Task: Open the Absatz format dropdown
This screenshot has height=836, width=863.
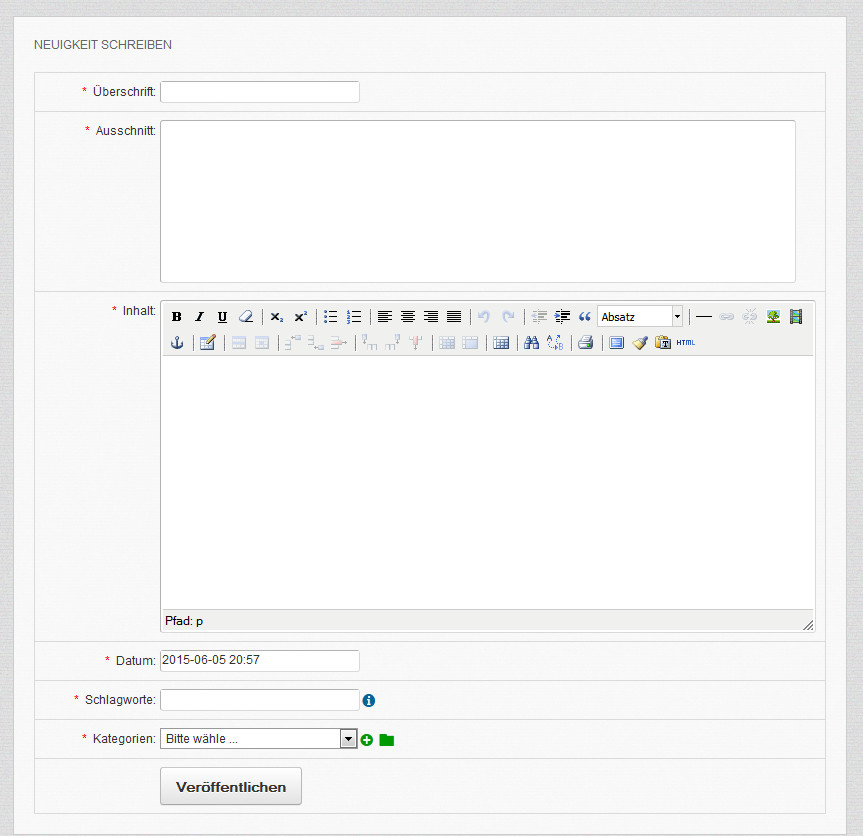Action: click(640, 317)
